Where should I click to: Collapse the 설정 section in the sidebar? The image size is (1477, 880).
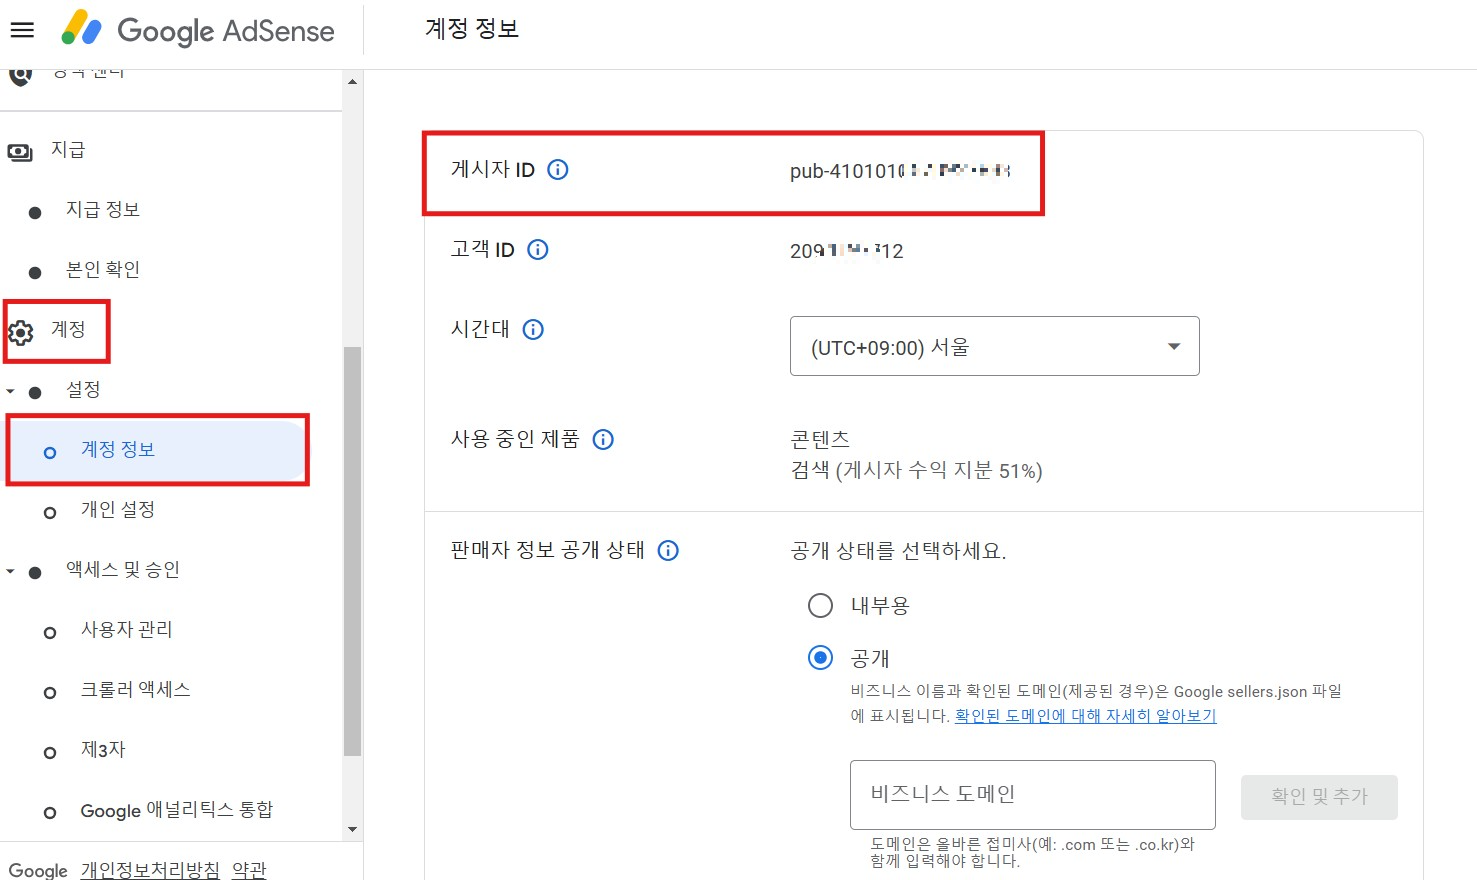10,390
